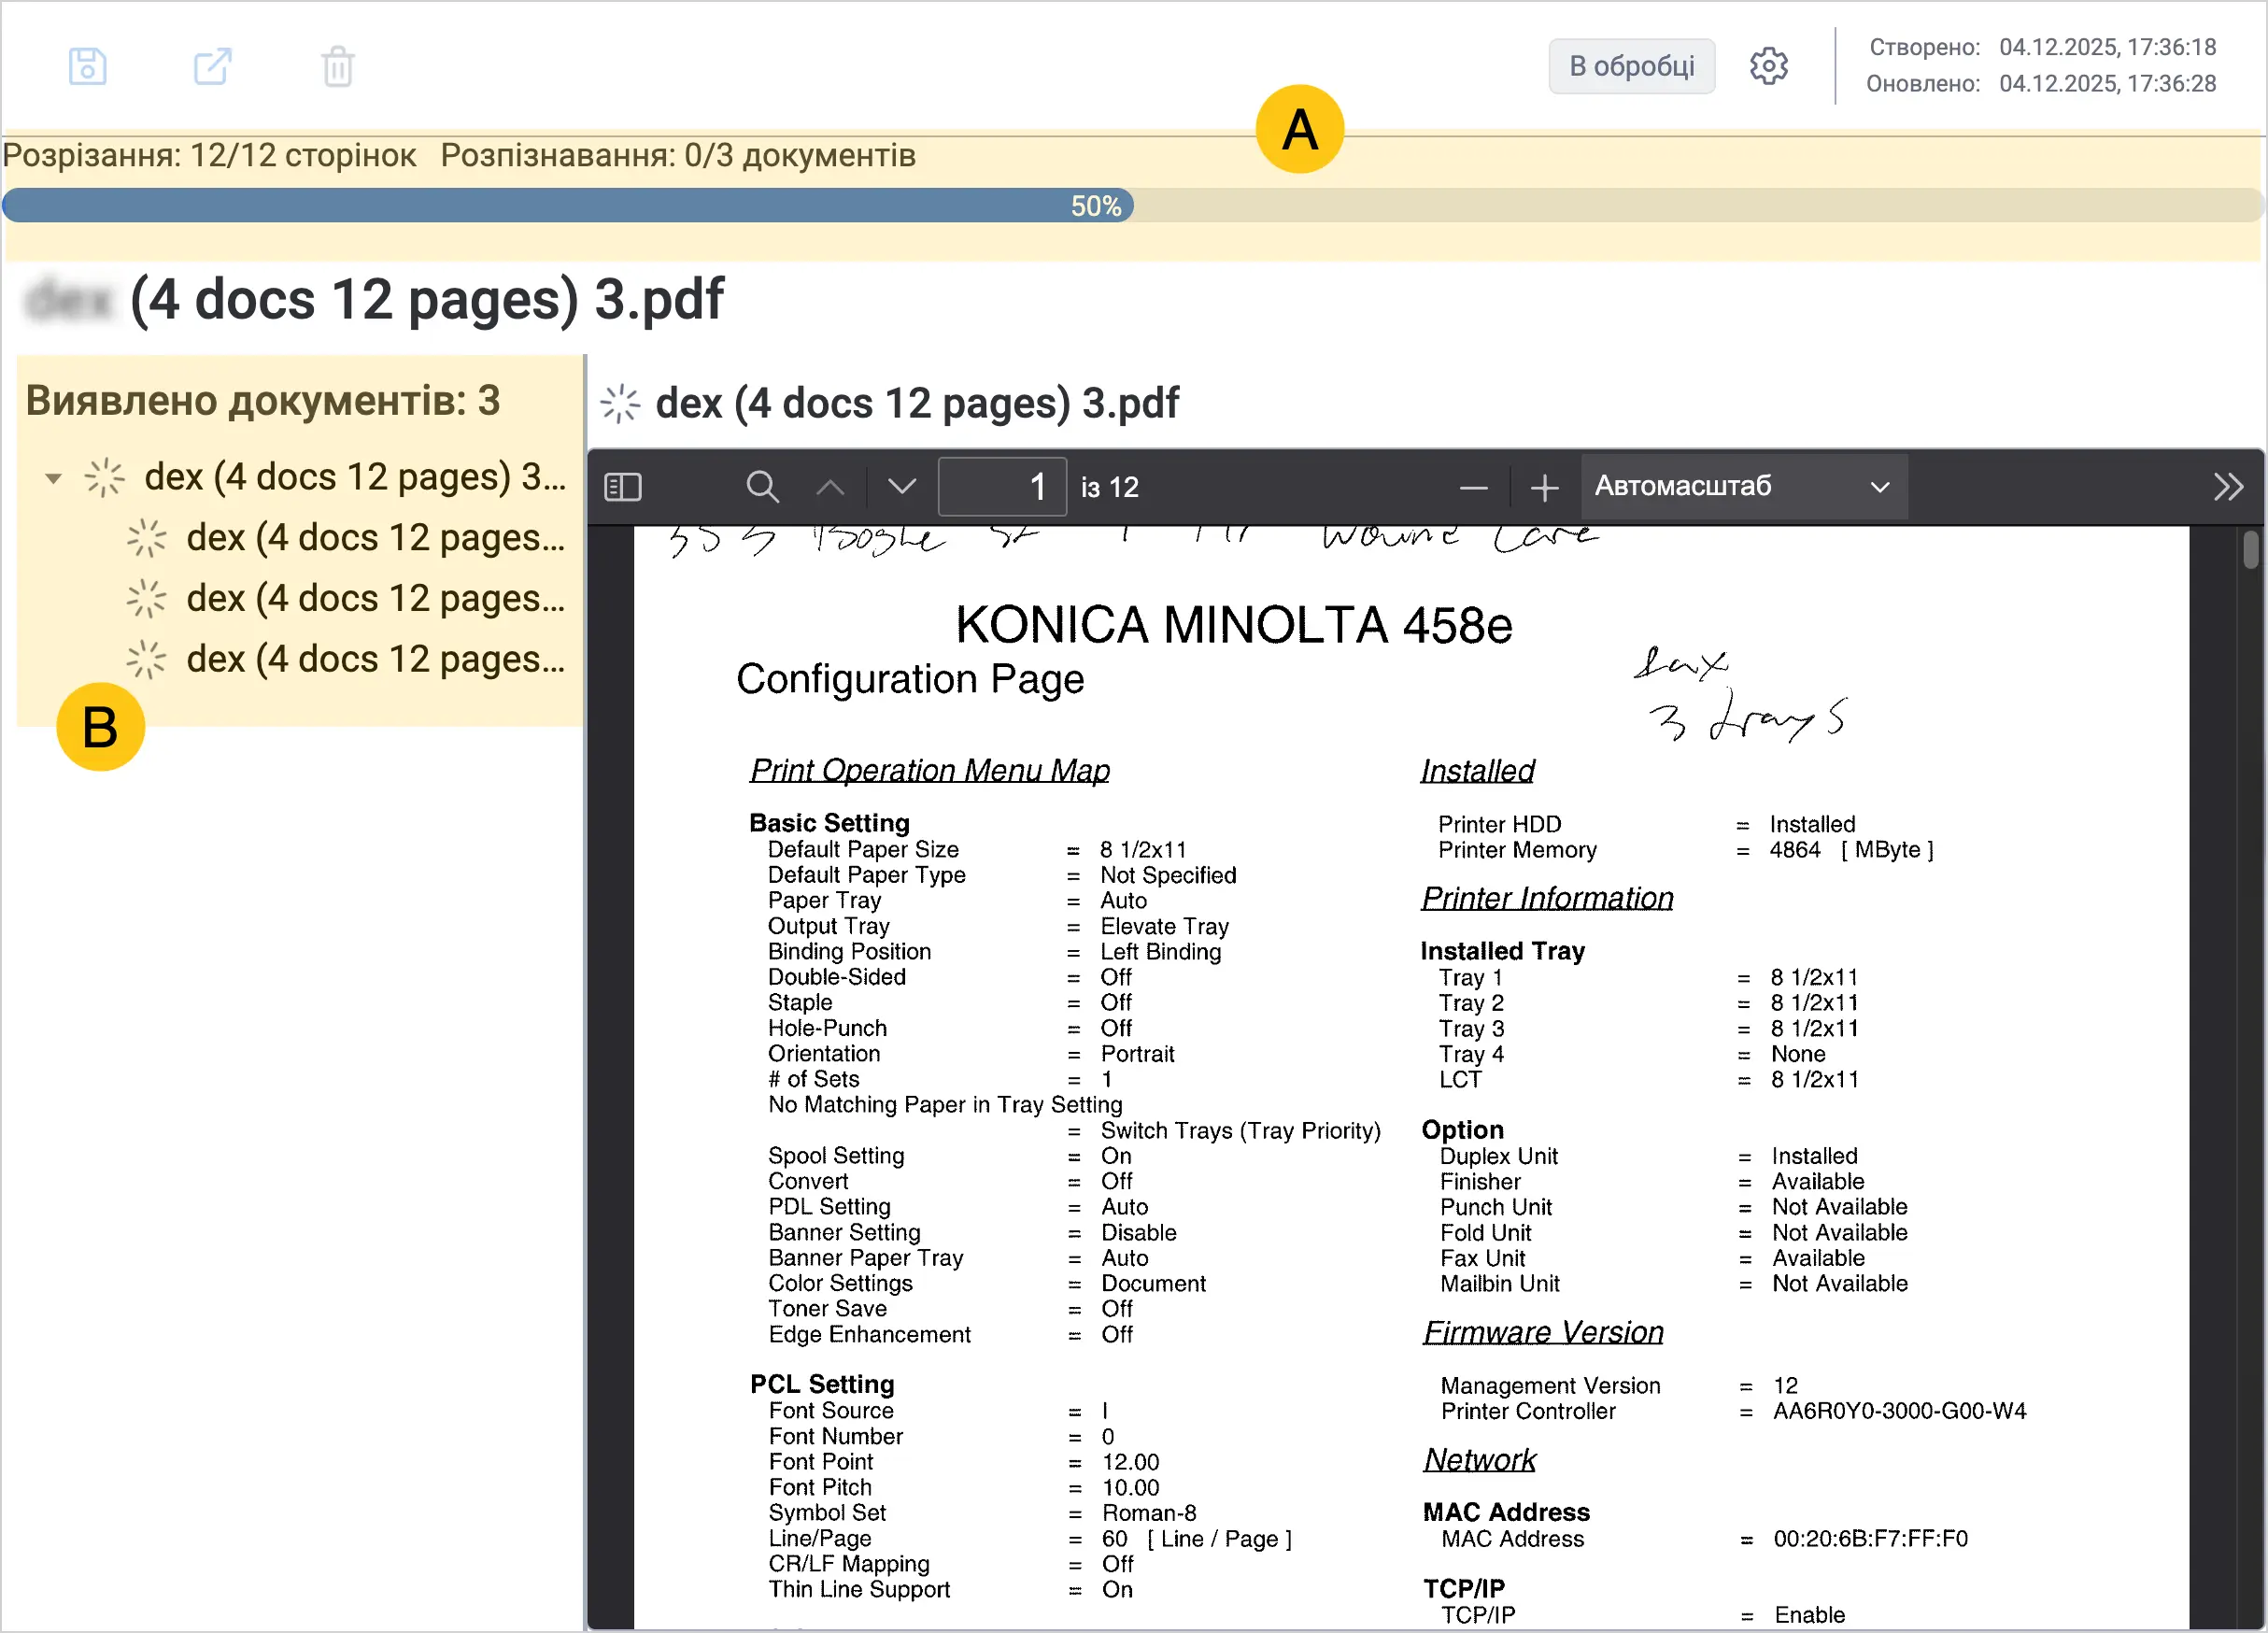Select the third child document in tree
The width and height of the screenshot is (2268, 1633).
tap(375, 659)
